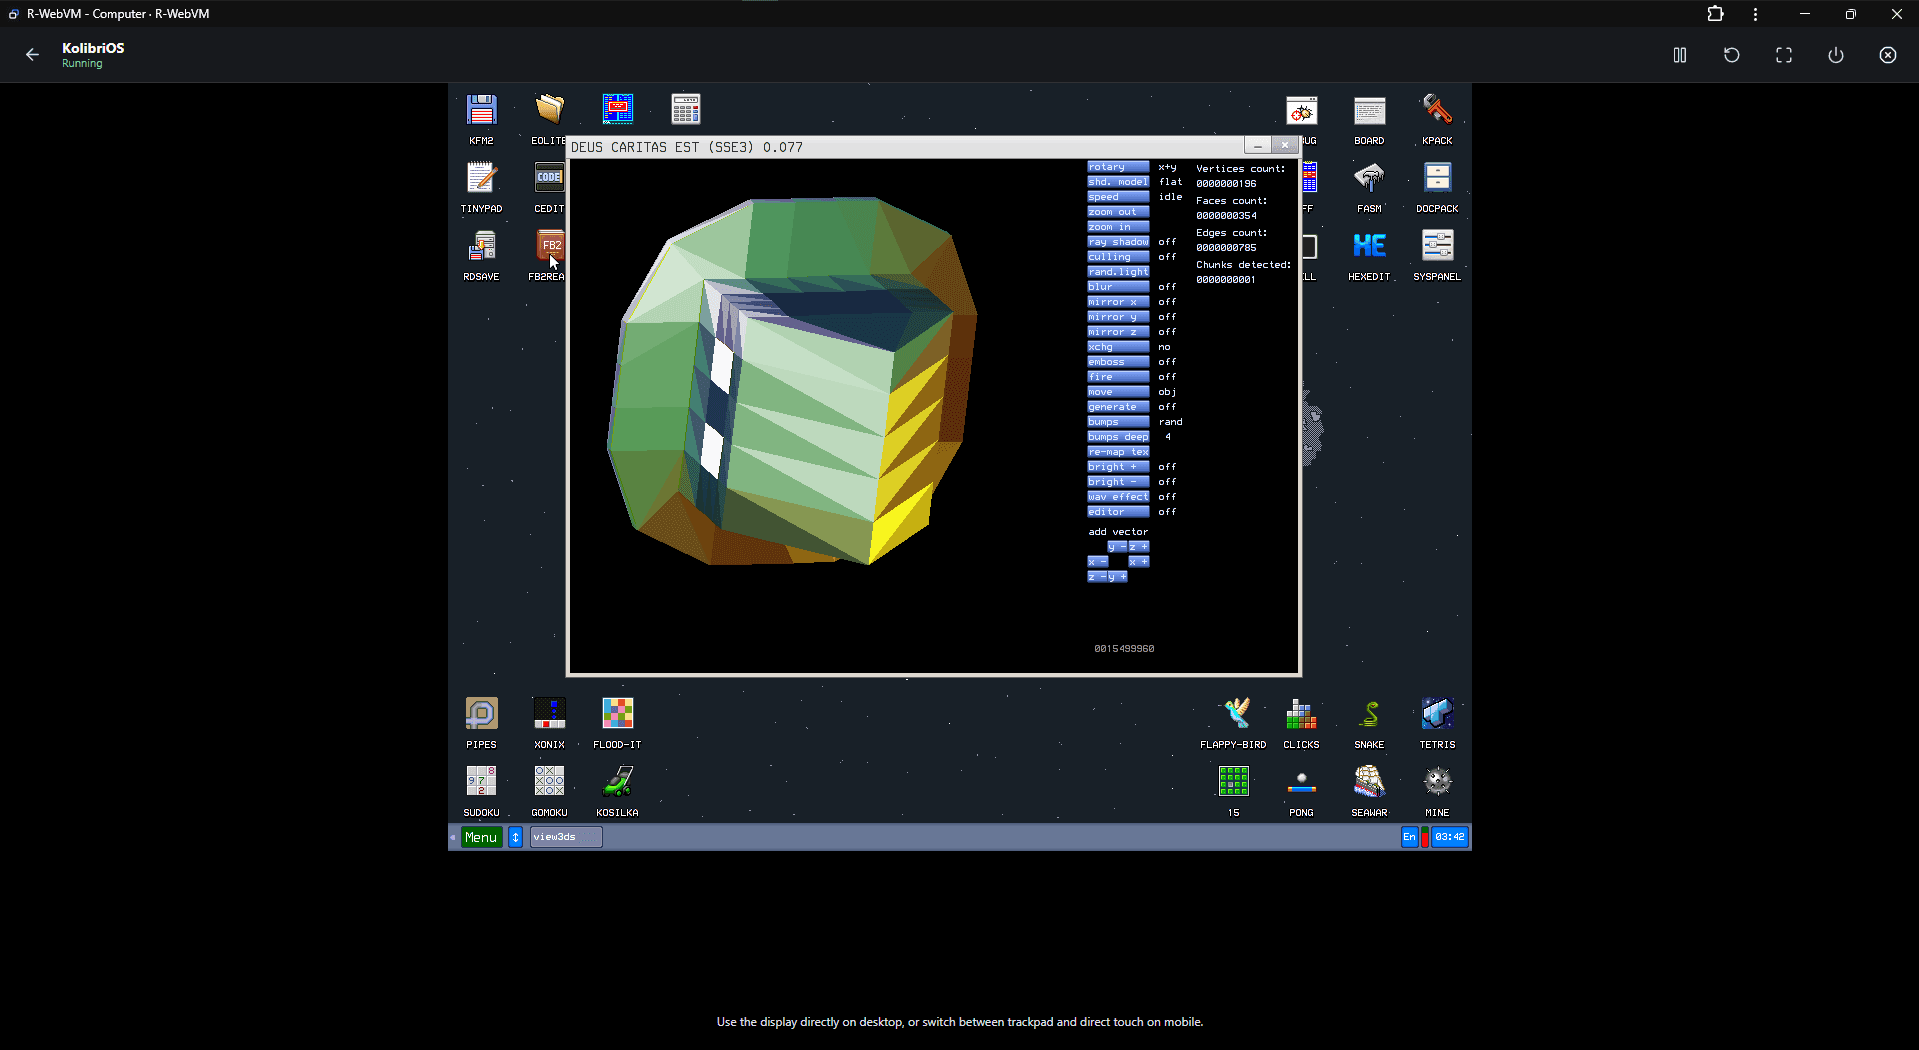Launch the CLICKS game icon
The width and height of the screenshot is (1919, 1050).
(x=1301, y=714)
